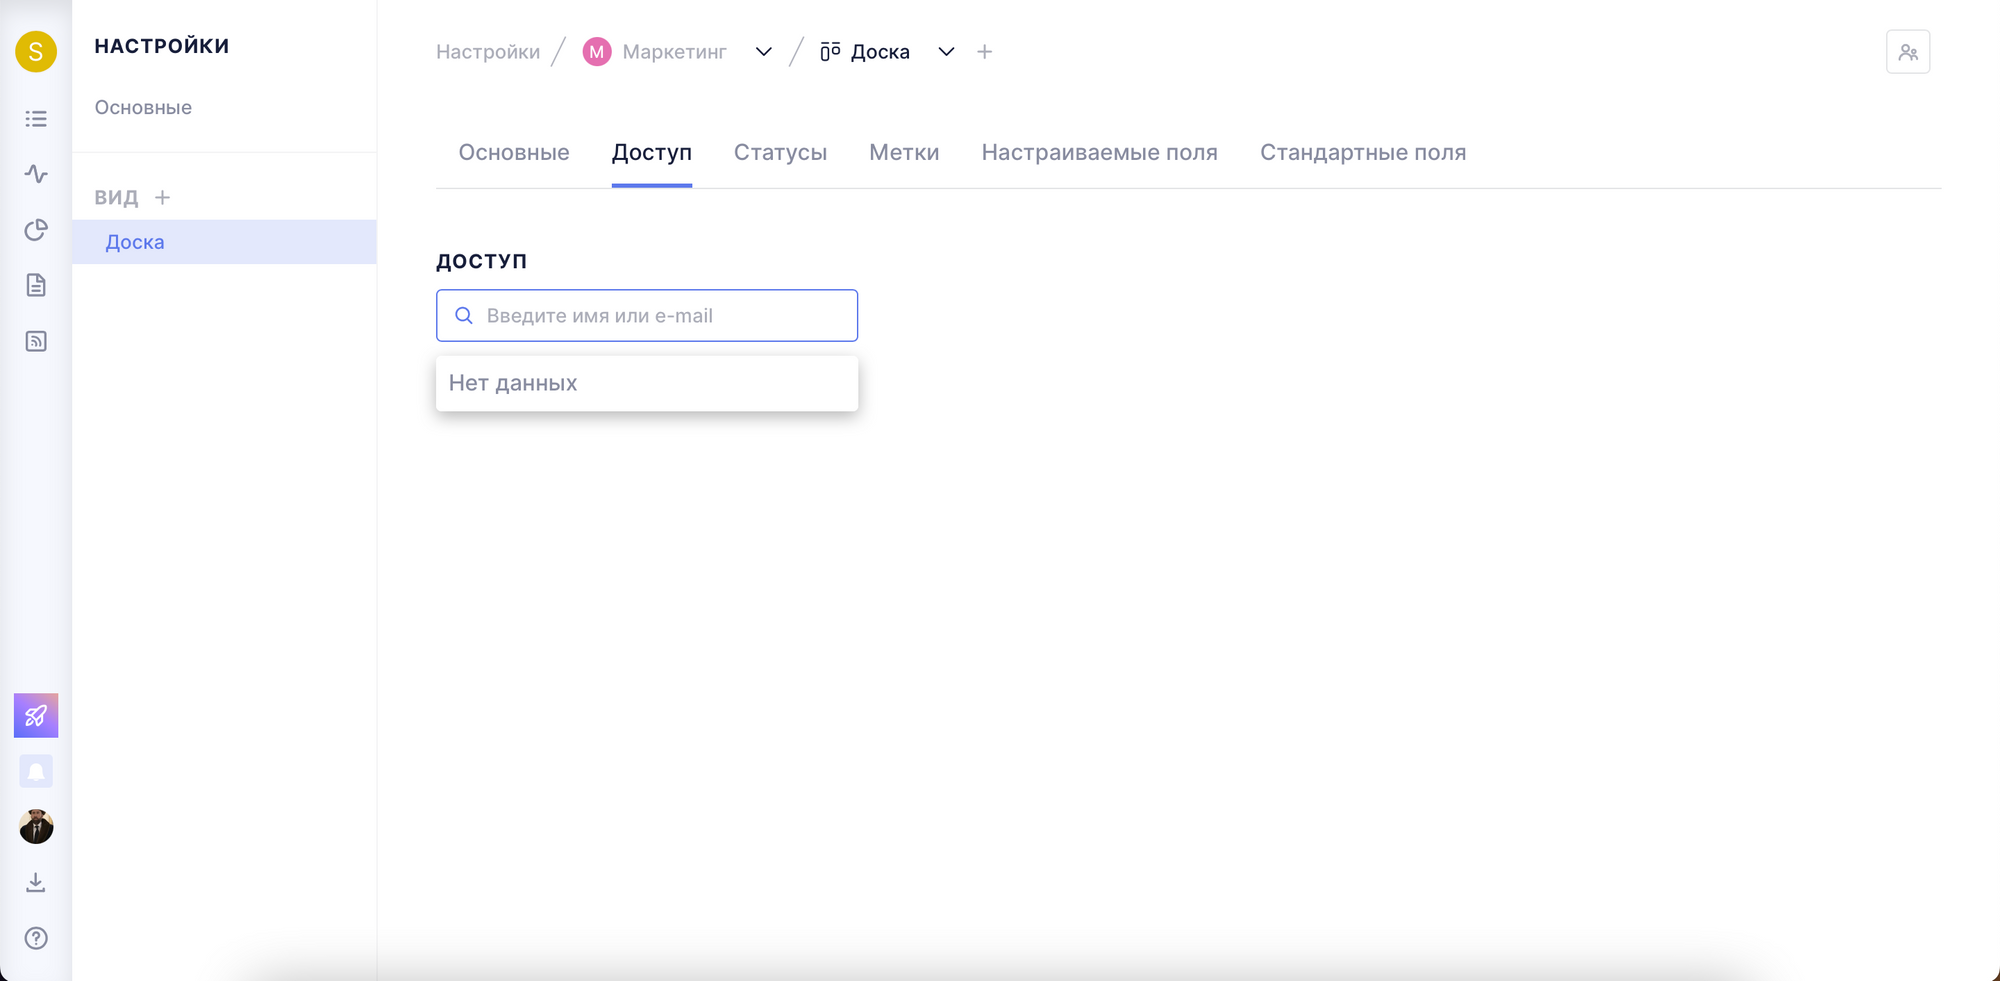Click the download icon in sidebar
The image size is (2000, 981).
point(36,882)
